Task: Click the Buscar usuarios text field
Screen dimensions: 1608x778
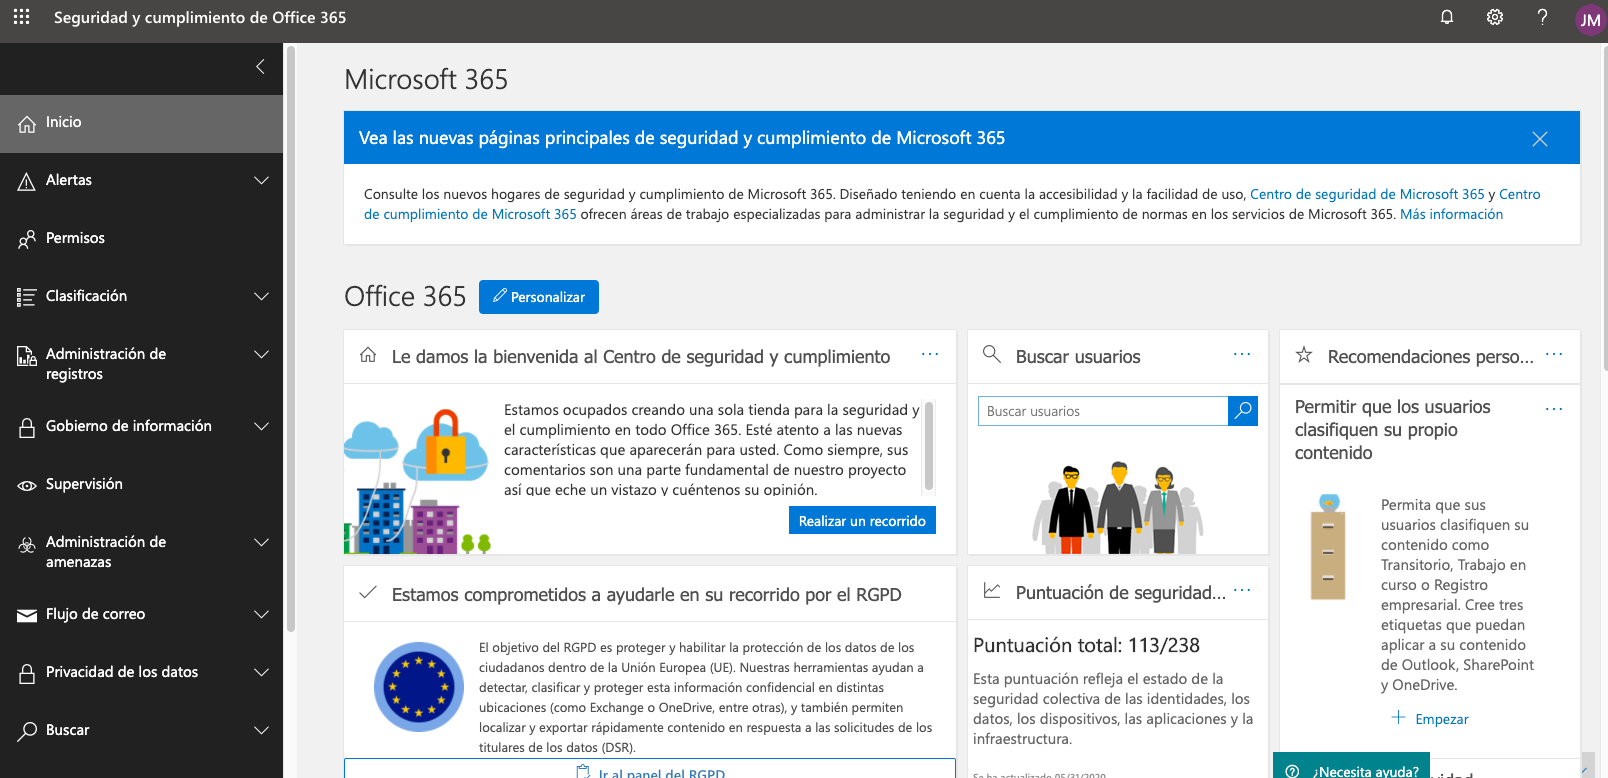Action: point(1101,411)
